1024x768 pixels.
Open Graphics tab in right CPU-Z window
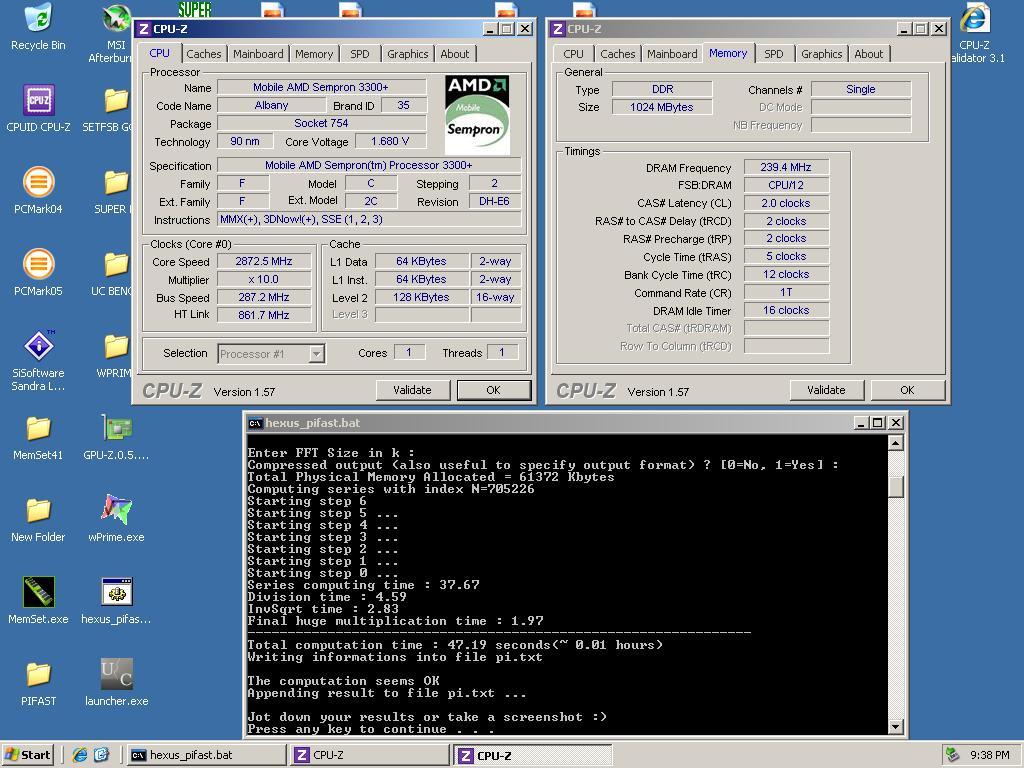822,54
